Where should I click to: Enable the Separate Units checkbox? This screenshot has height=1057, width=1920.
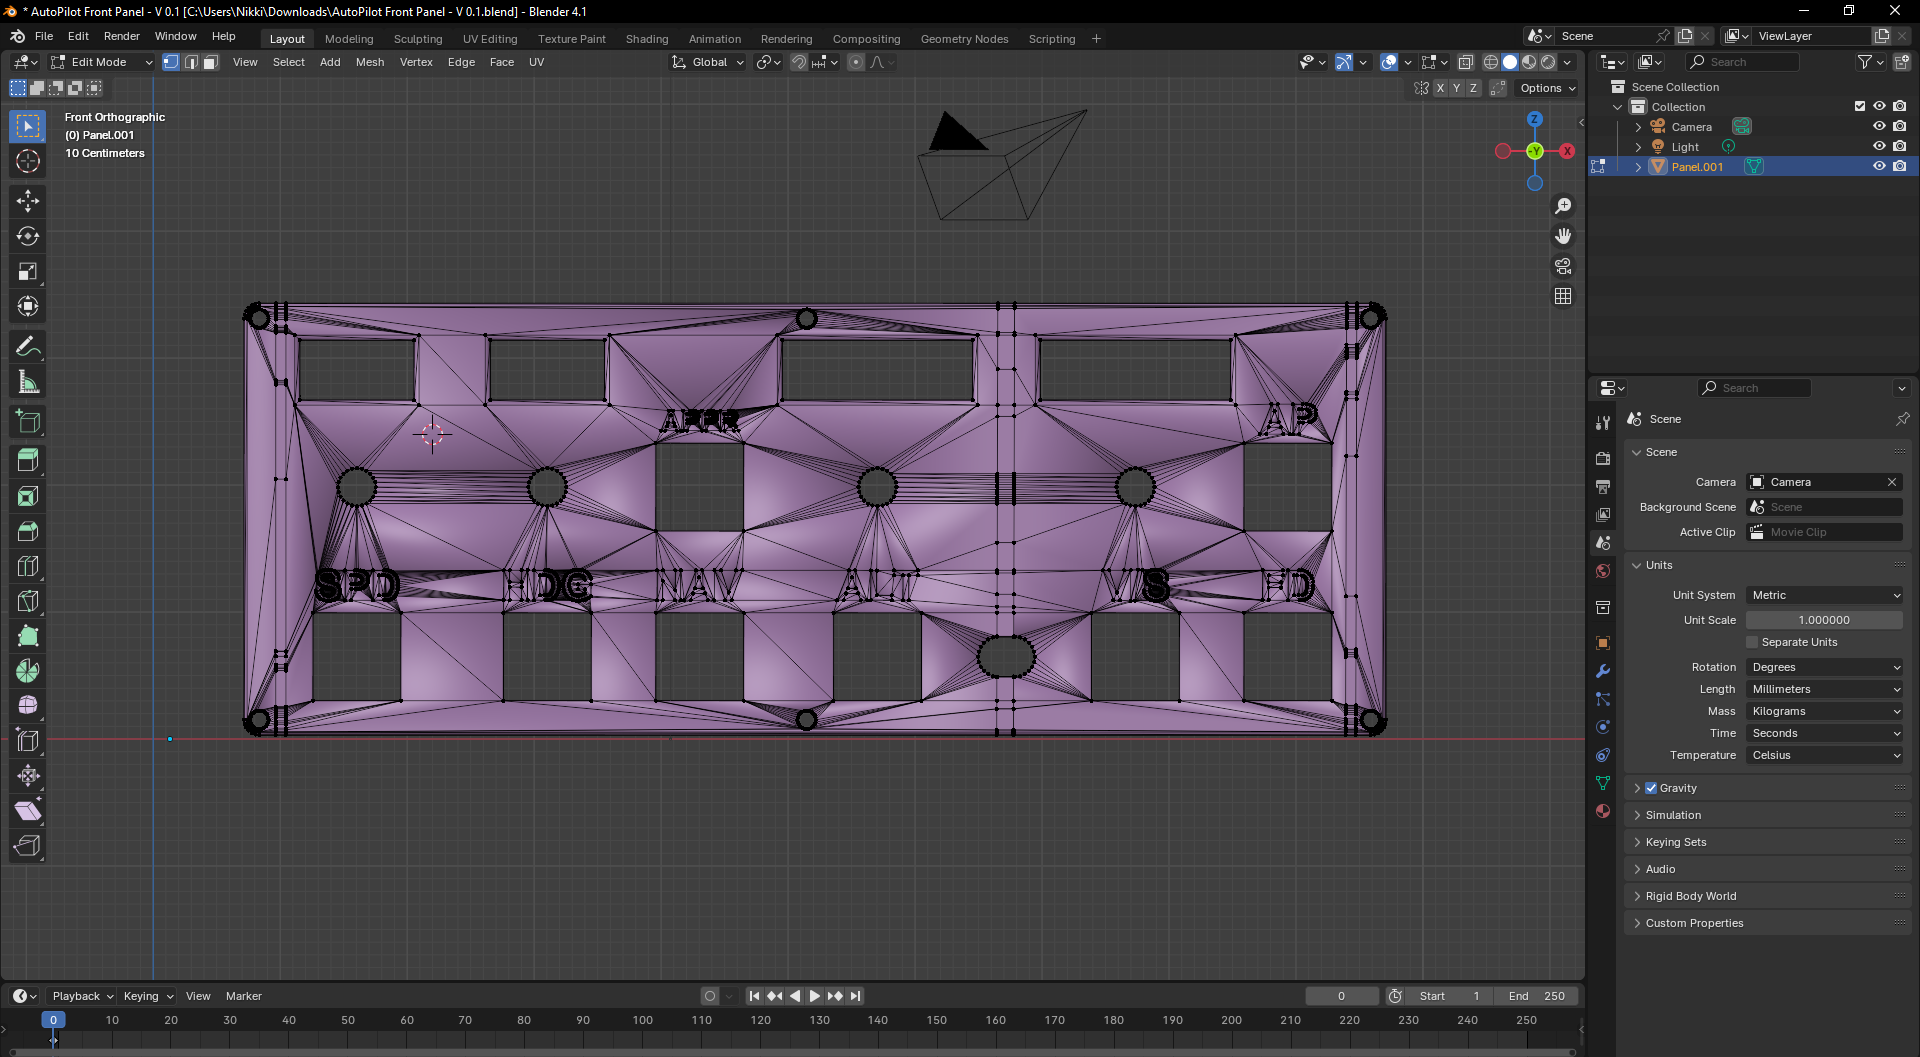click(x=1752, y=642)
